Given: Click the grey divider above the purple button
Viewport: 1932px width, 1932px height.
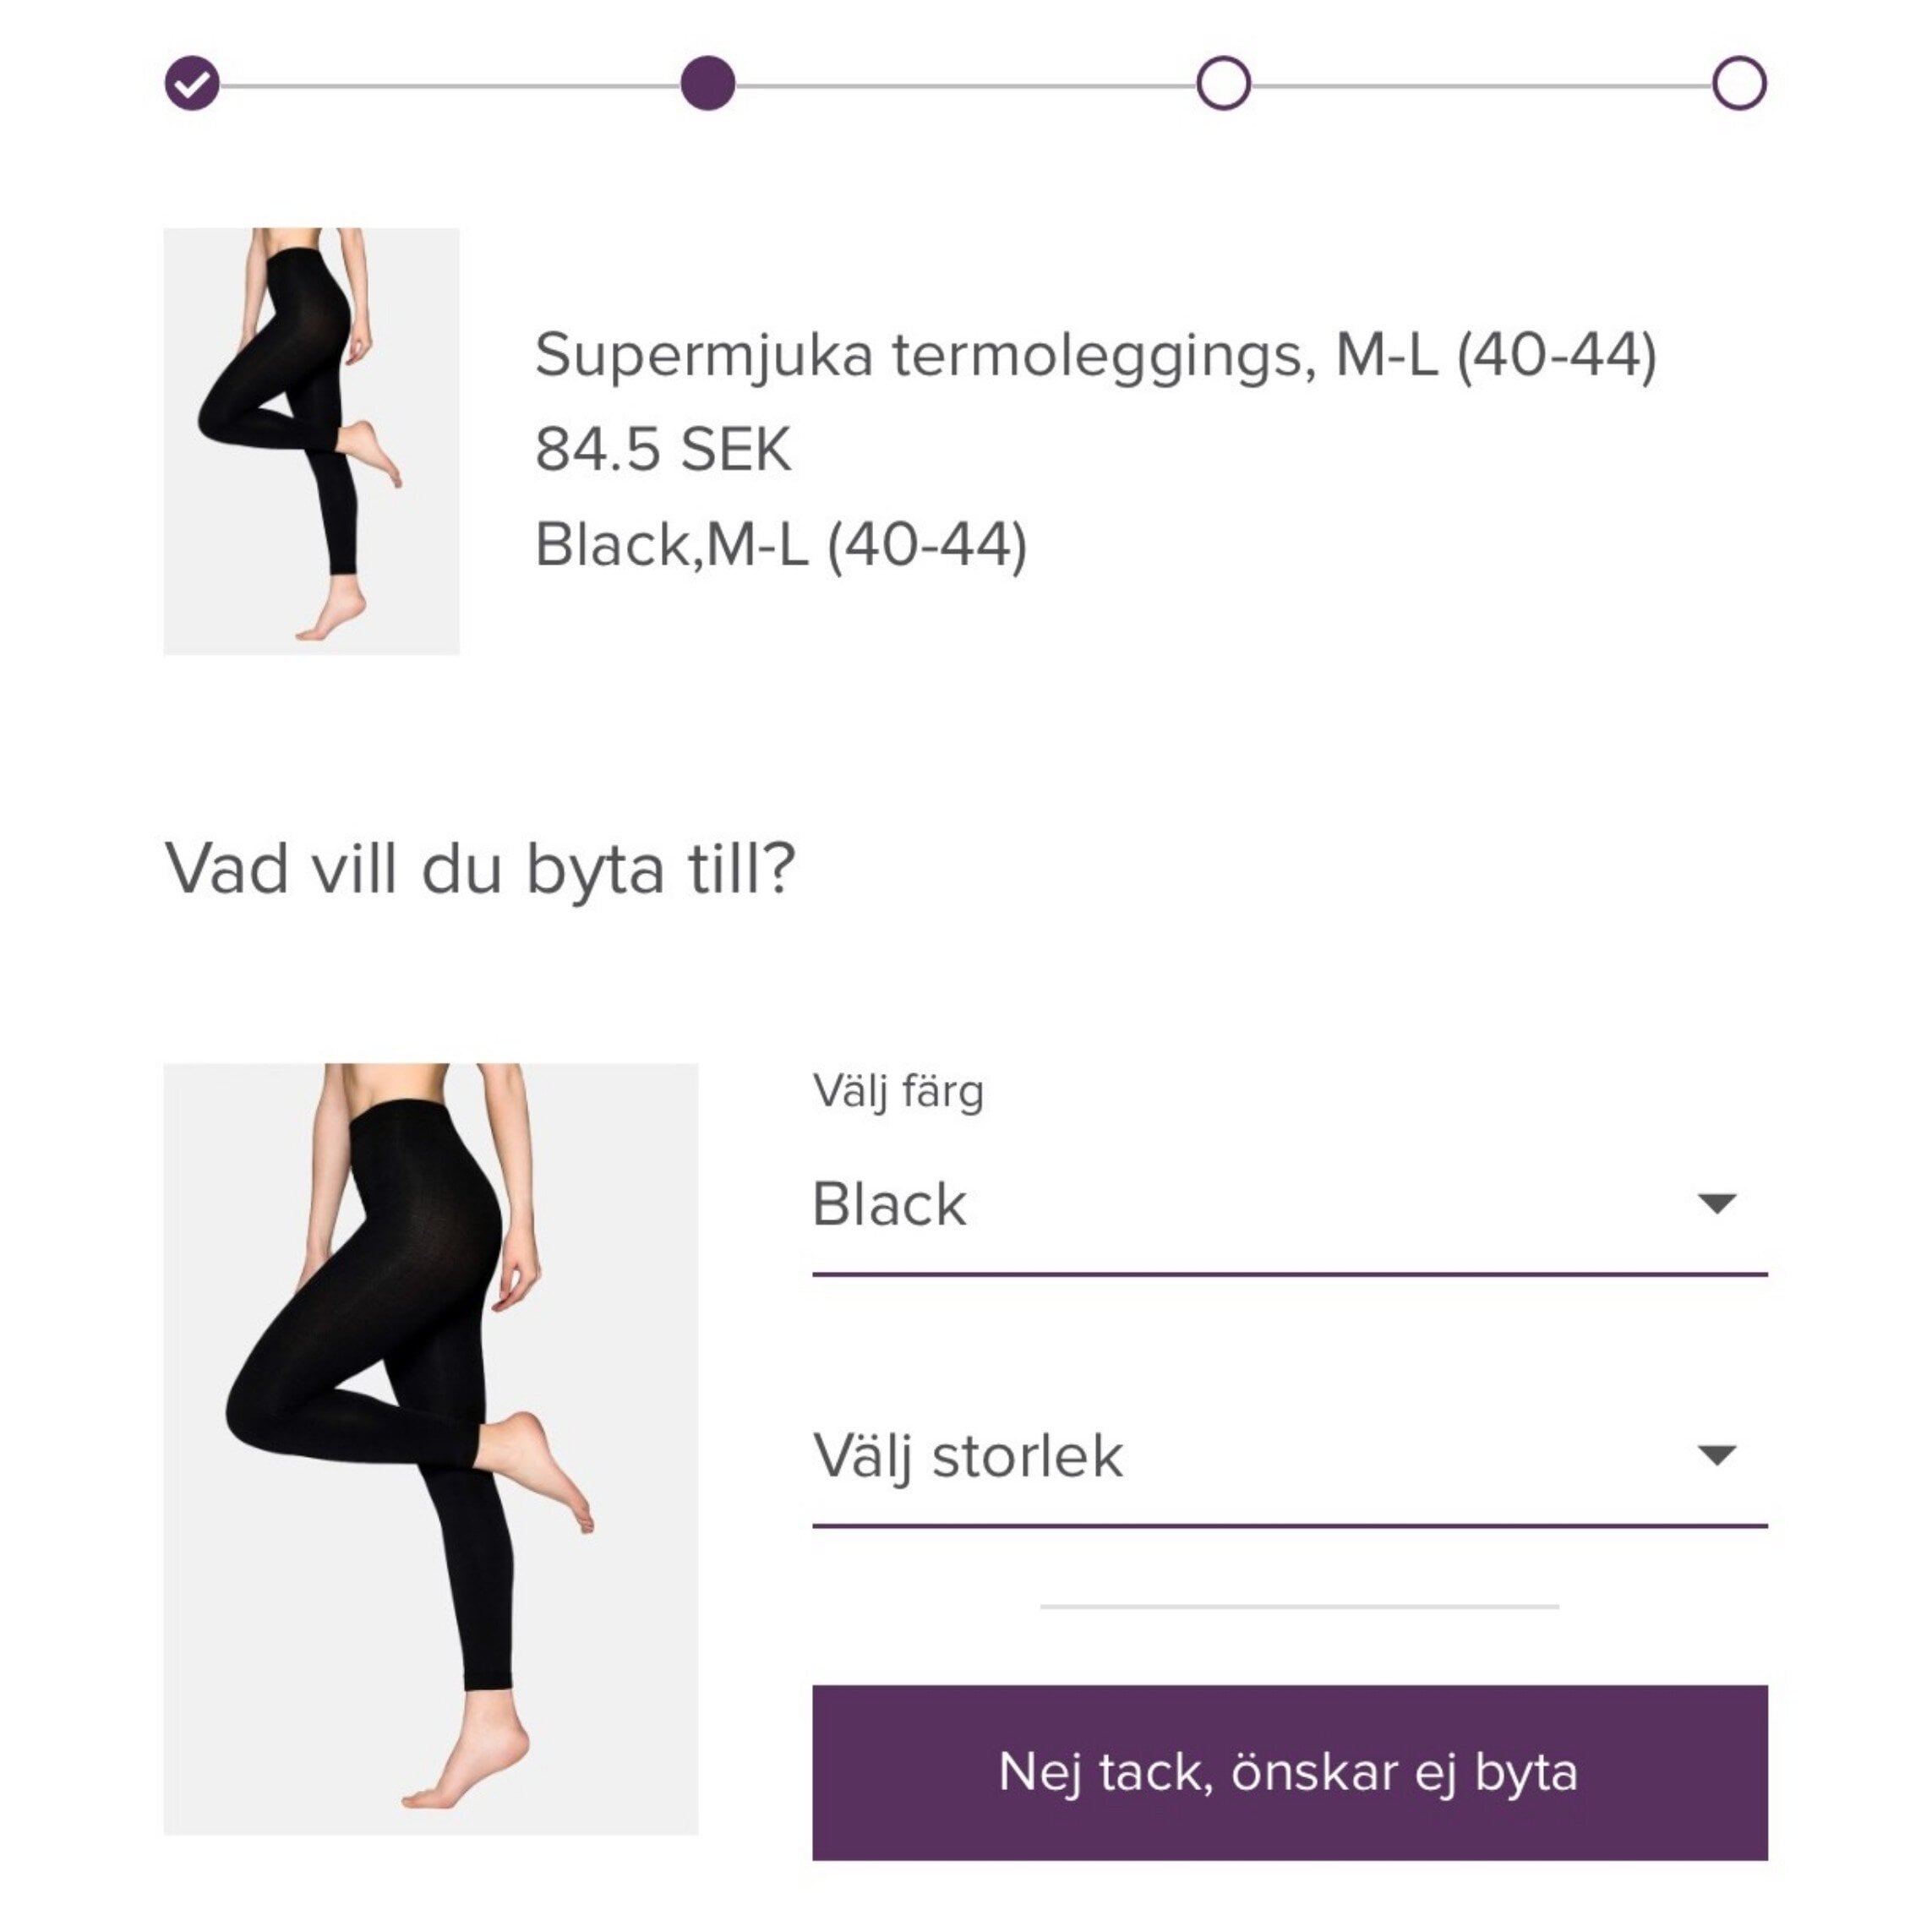Looking at the screenshot, I should (1299, 1607).
